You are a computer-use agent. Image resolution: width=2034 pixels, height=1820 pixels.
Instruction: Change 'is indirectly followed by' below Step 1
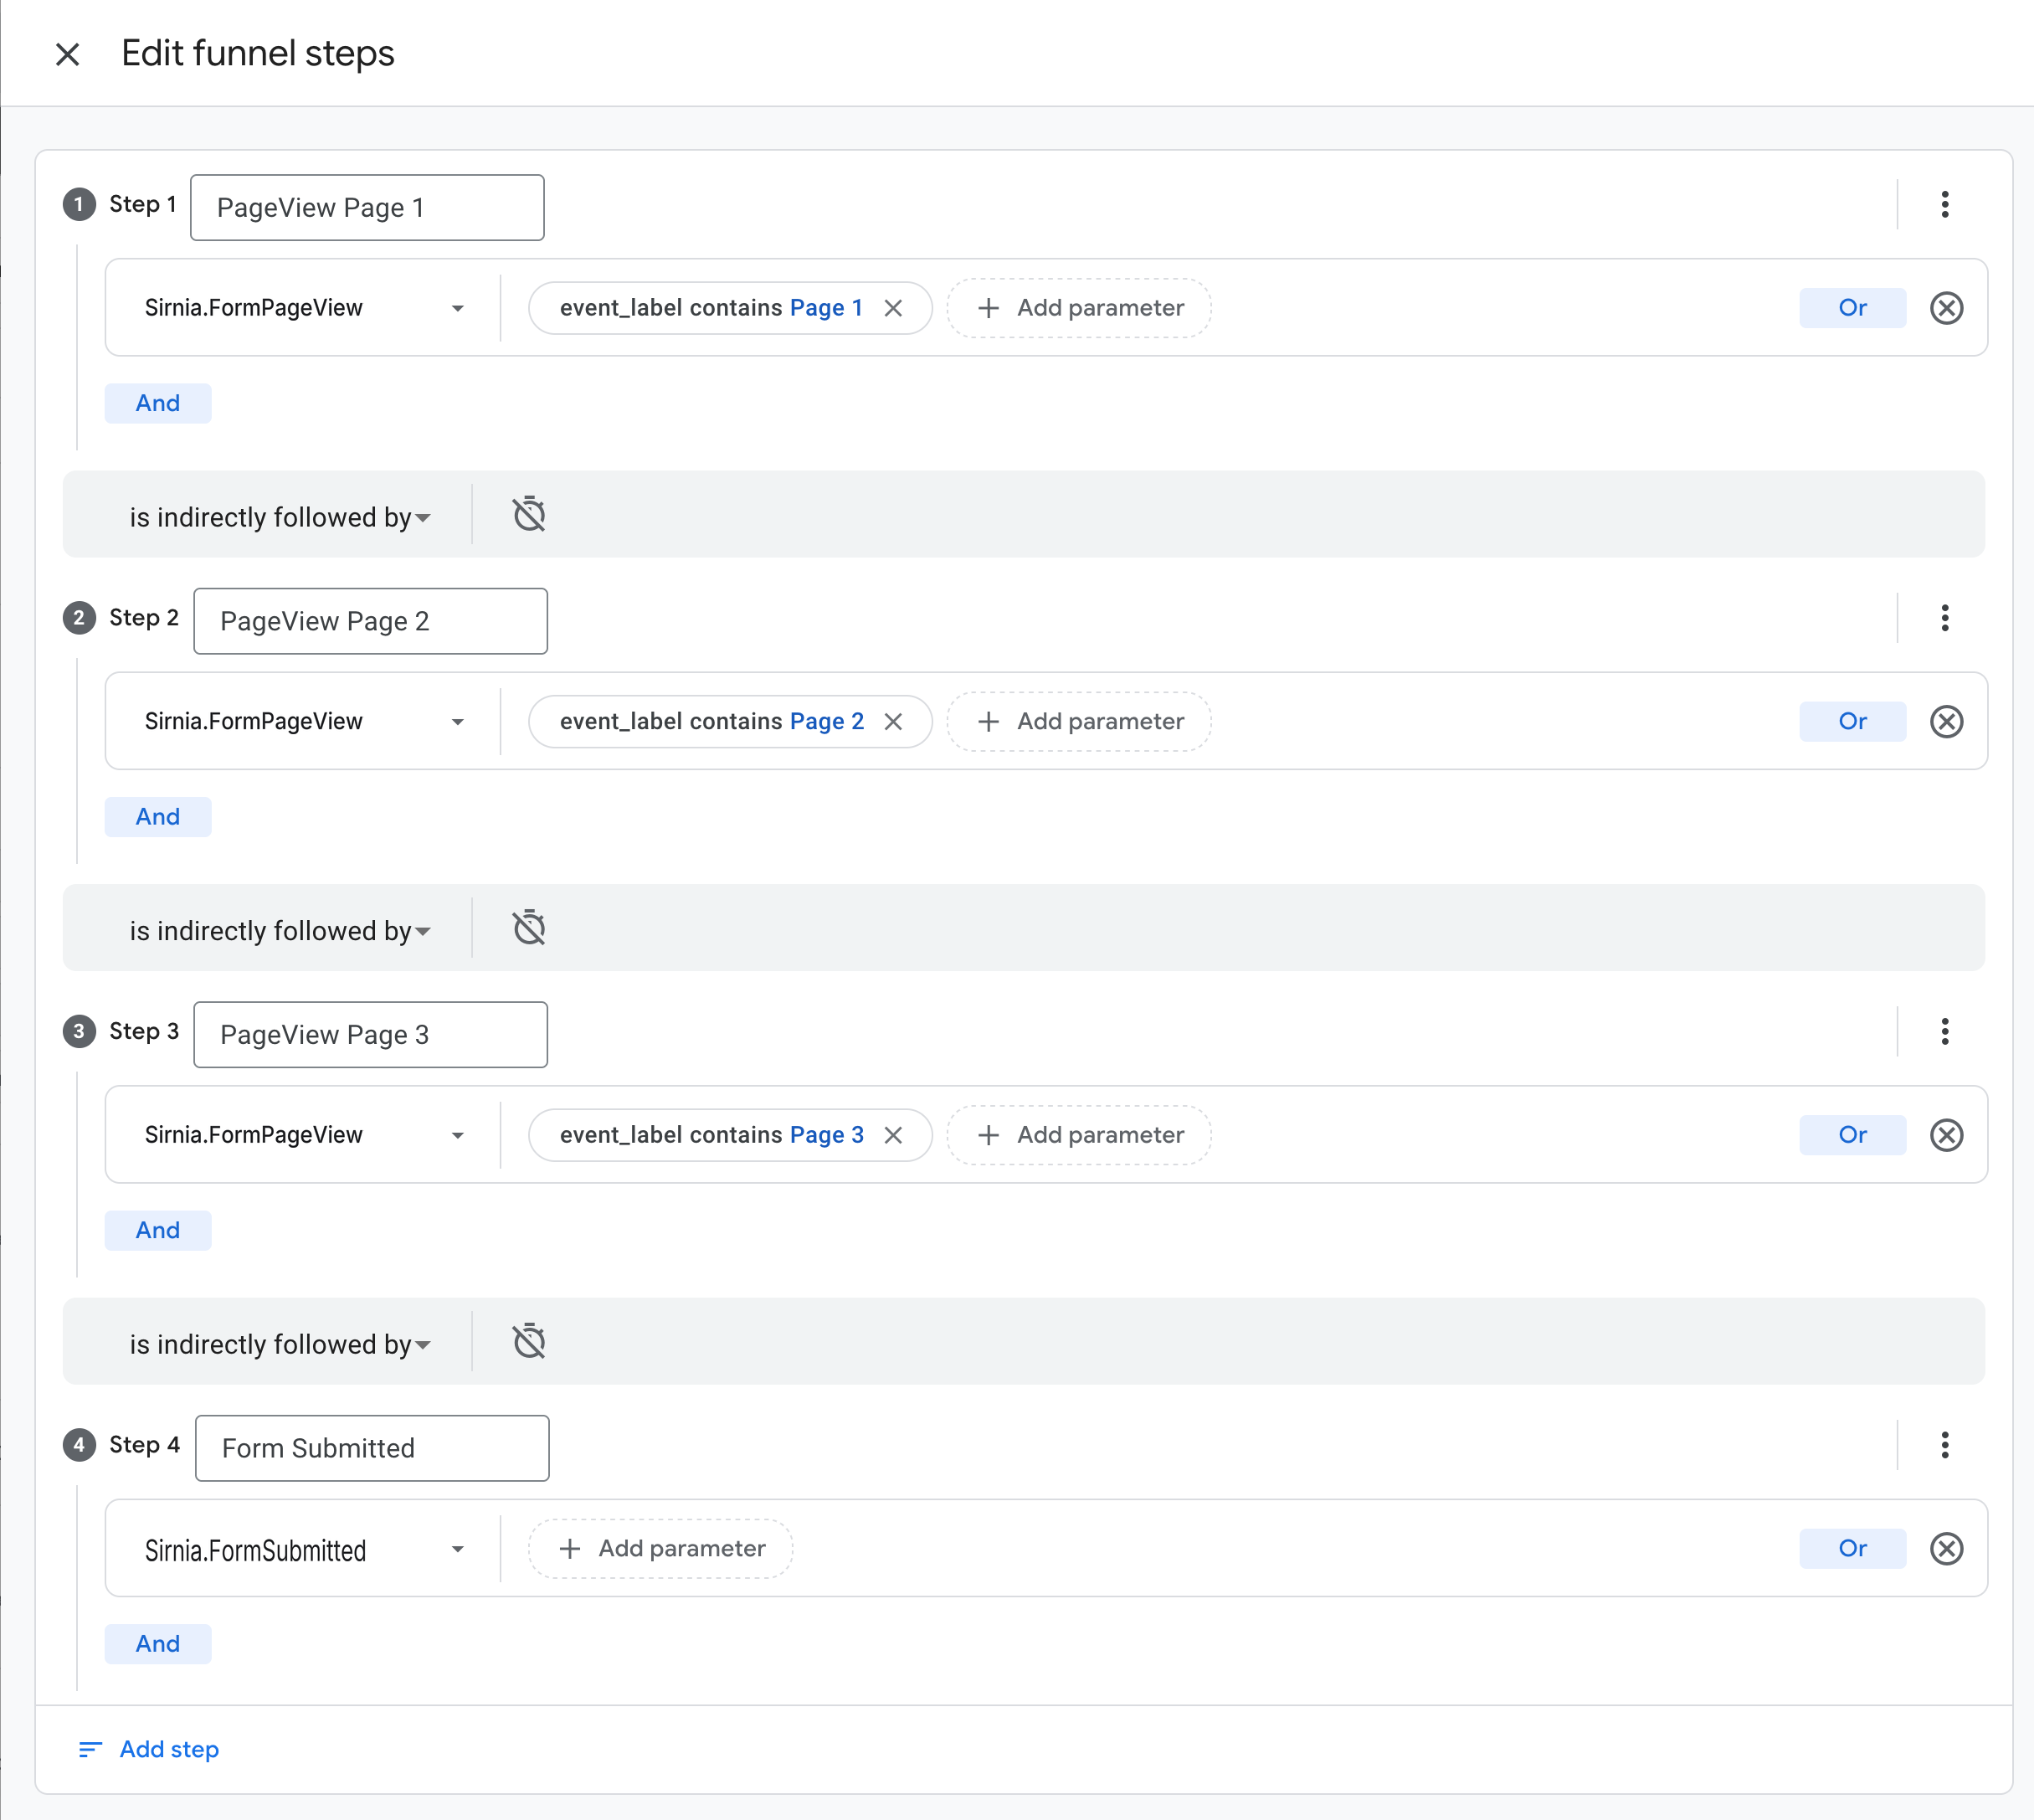coord(280,517)
